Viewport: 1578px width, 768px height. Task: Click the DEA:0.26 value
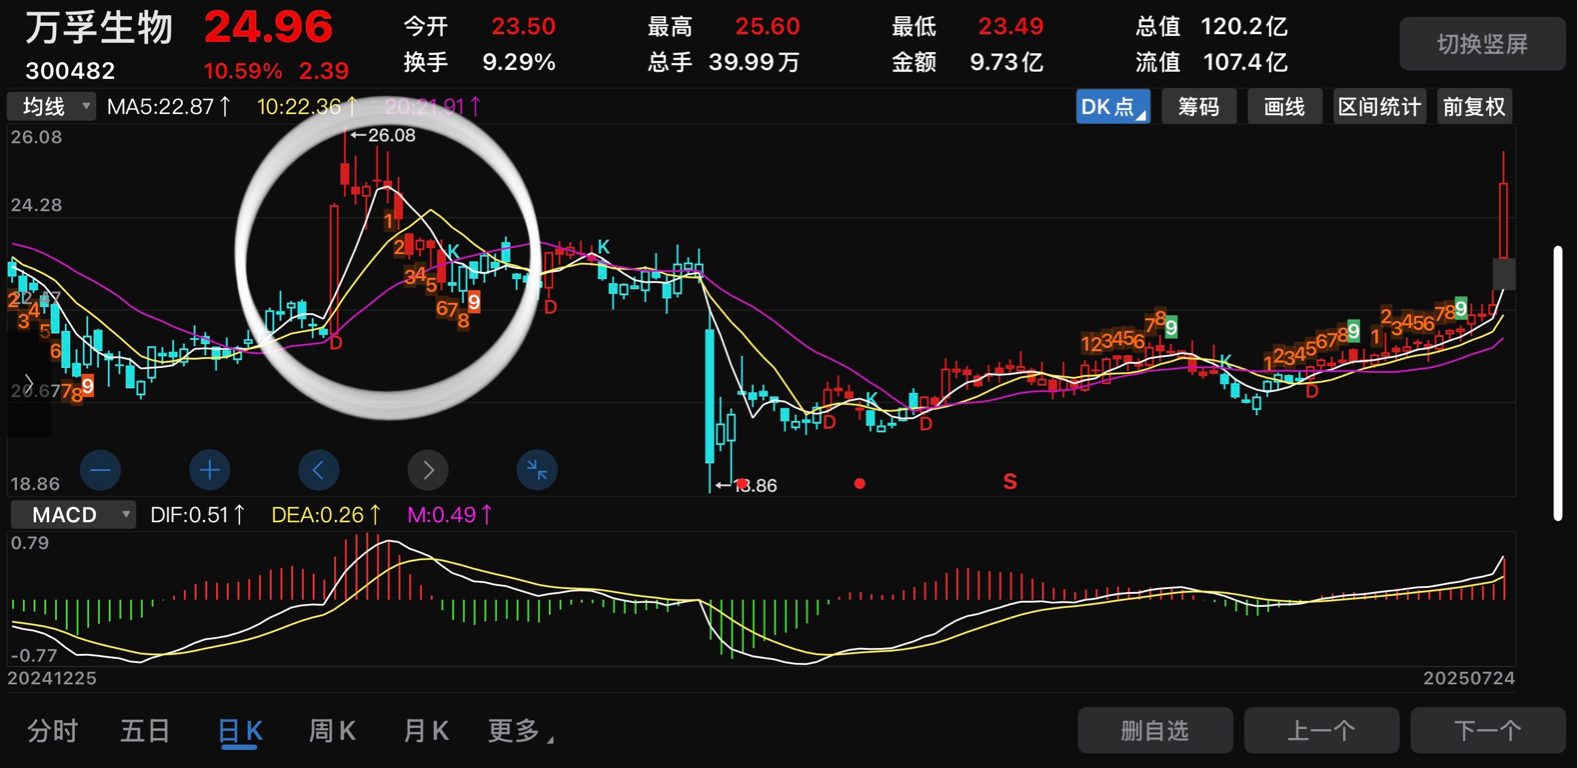tap(326, 515)
